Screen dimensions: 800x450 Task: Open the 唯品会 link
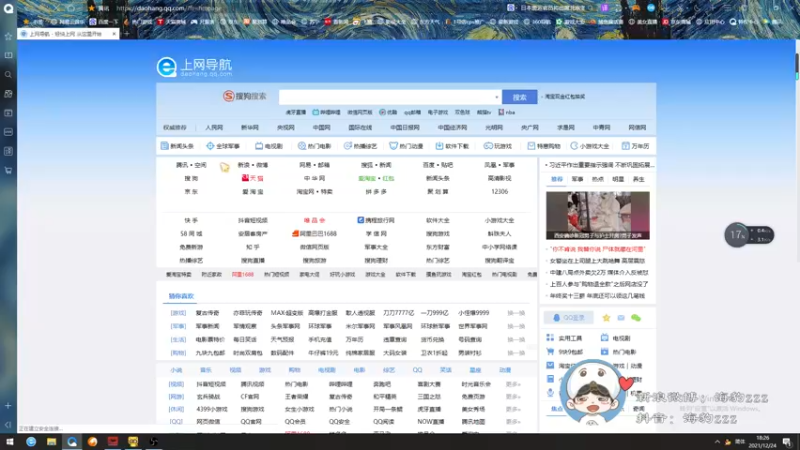pos(314,220)
